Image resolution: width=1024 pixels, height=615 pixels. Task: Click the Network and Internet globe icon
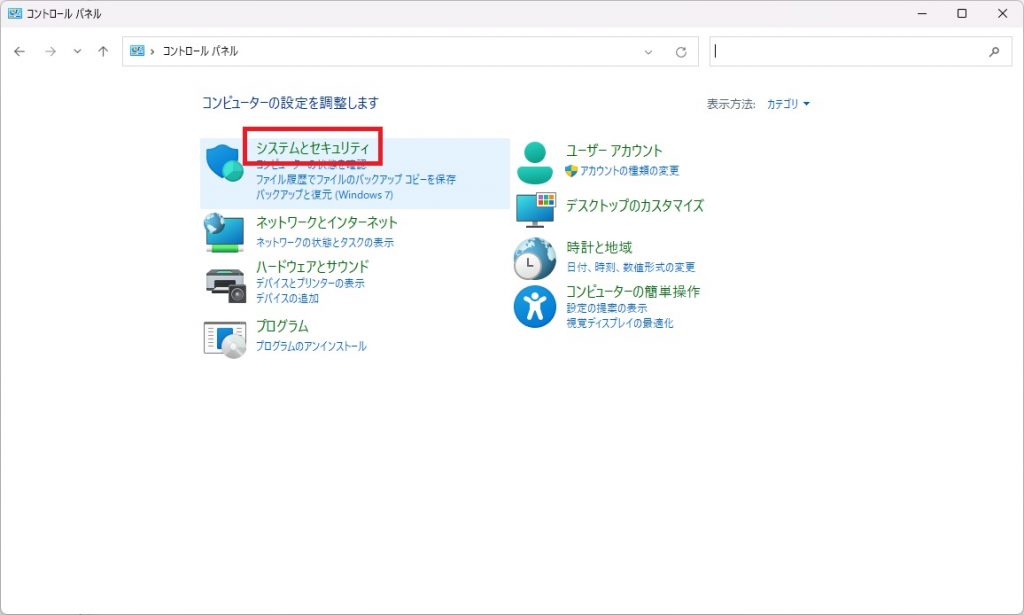[x=225, y=232]
